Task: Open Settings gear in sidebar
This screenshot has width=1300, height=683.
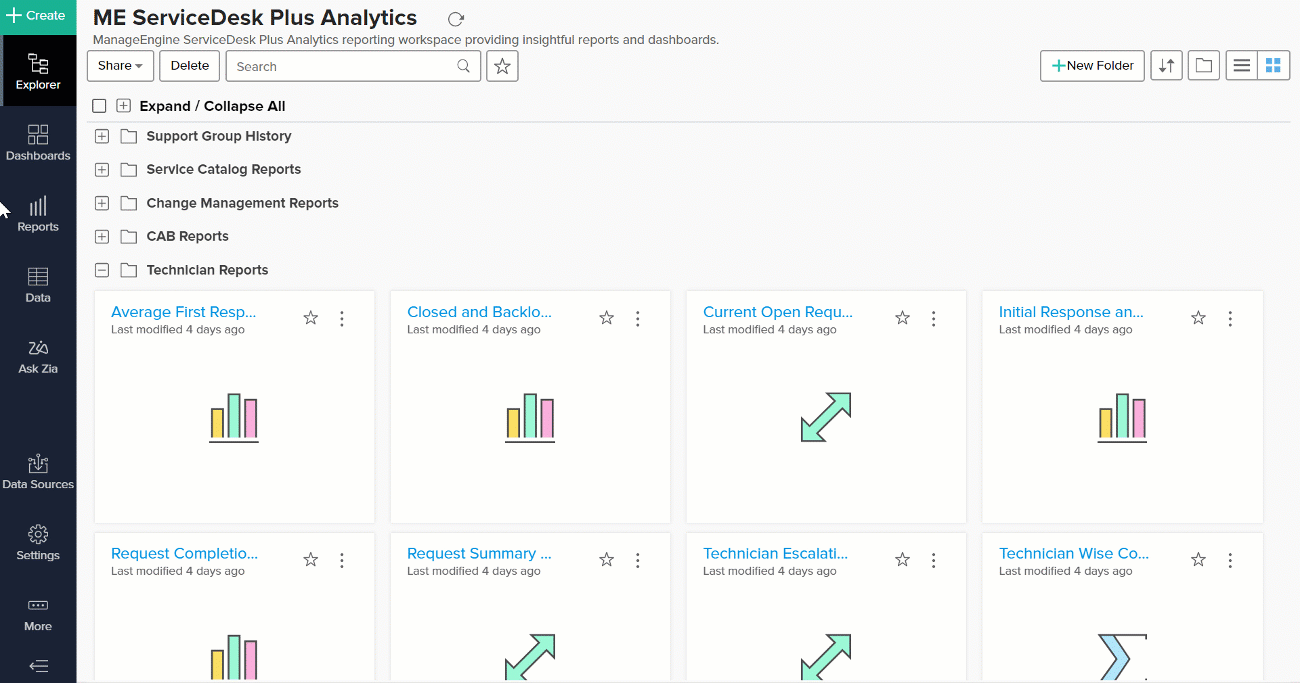Action: pos(38,542)
